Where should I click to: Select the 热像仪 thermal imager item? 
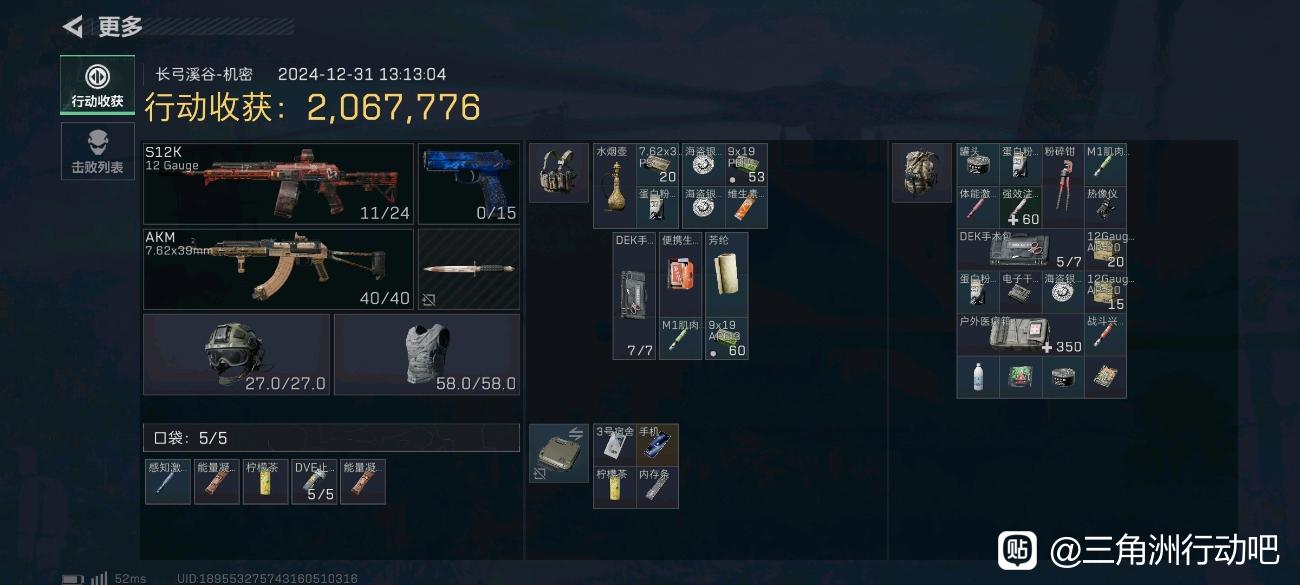tap(1105, 207)
